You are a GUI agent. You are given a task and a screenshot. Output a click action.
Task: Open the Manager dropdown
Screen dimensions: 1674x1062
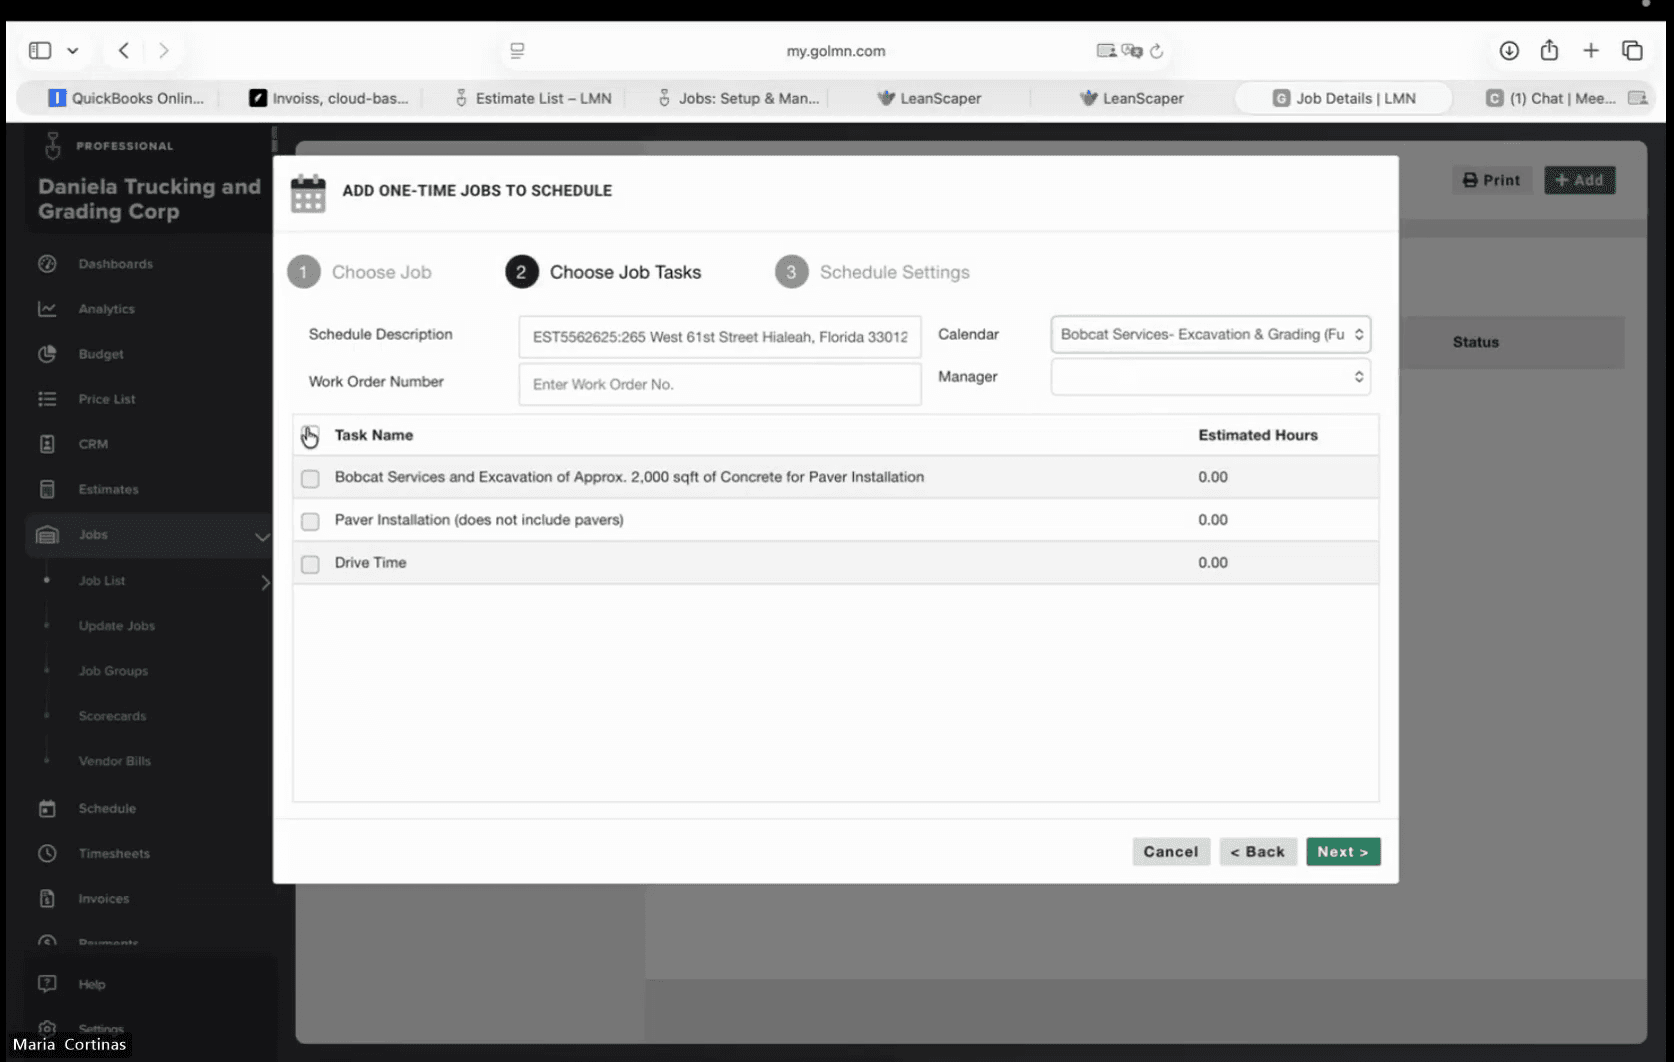click(x=1210, y=377)
